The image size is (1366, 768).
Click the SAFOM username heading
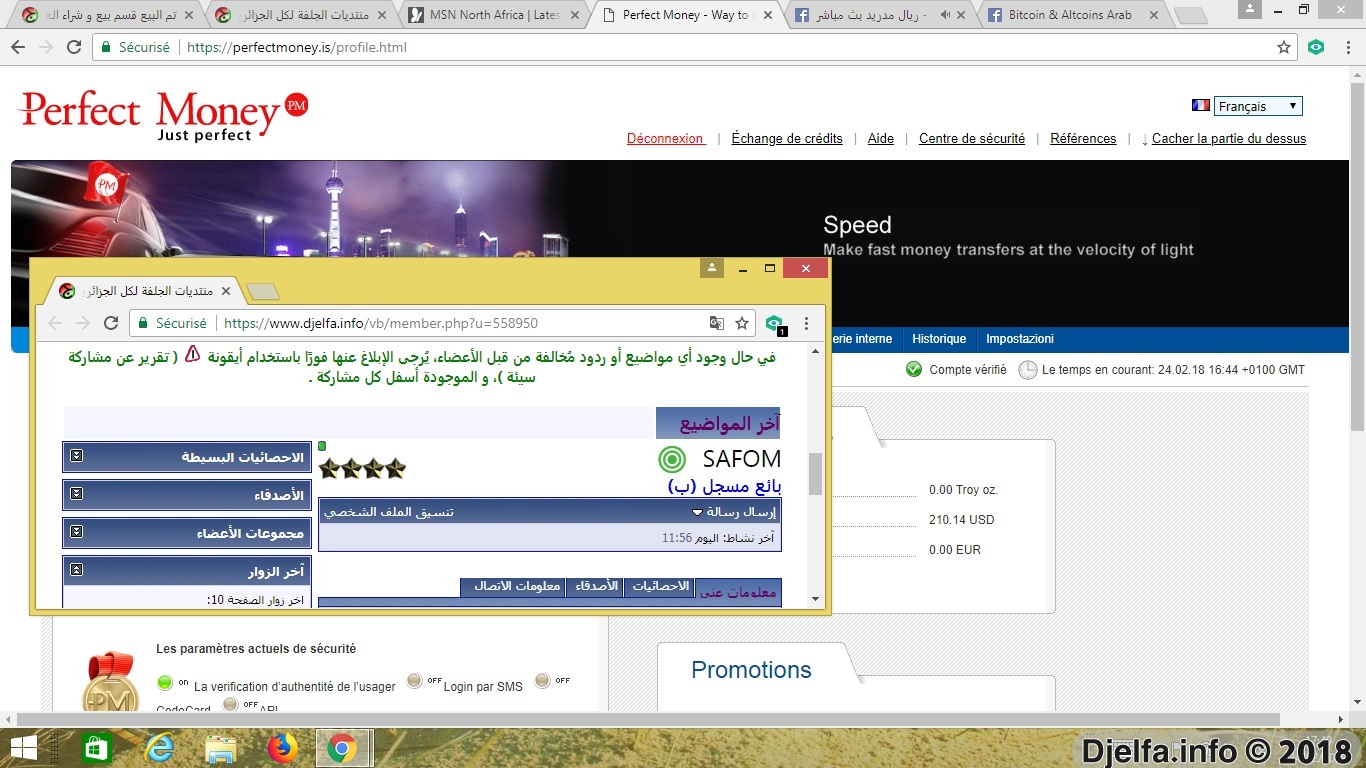pyautogui.click(x=742, y=459)
